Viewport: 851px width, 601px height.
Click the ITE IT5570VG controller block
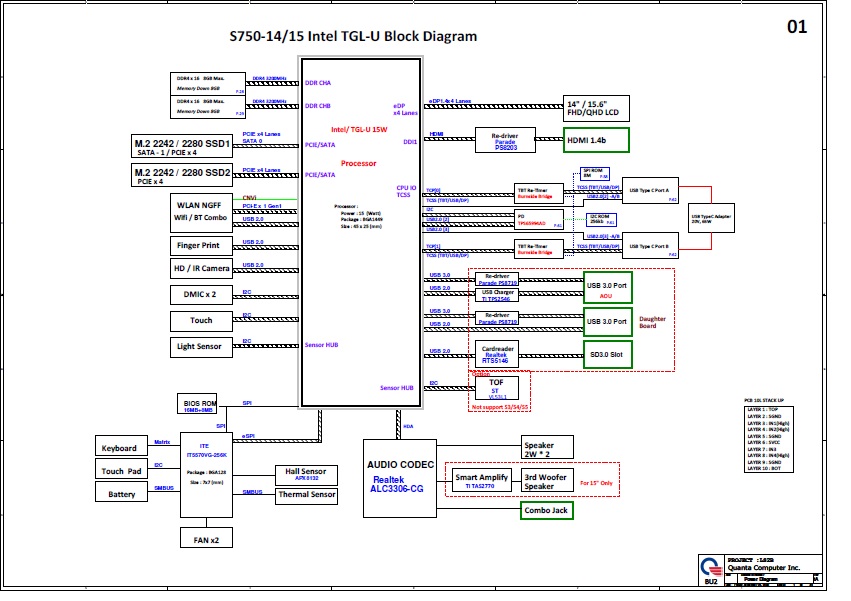coord(206,475)
